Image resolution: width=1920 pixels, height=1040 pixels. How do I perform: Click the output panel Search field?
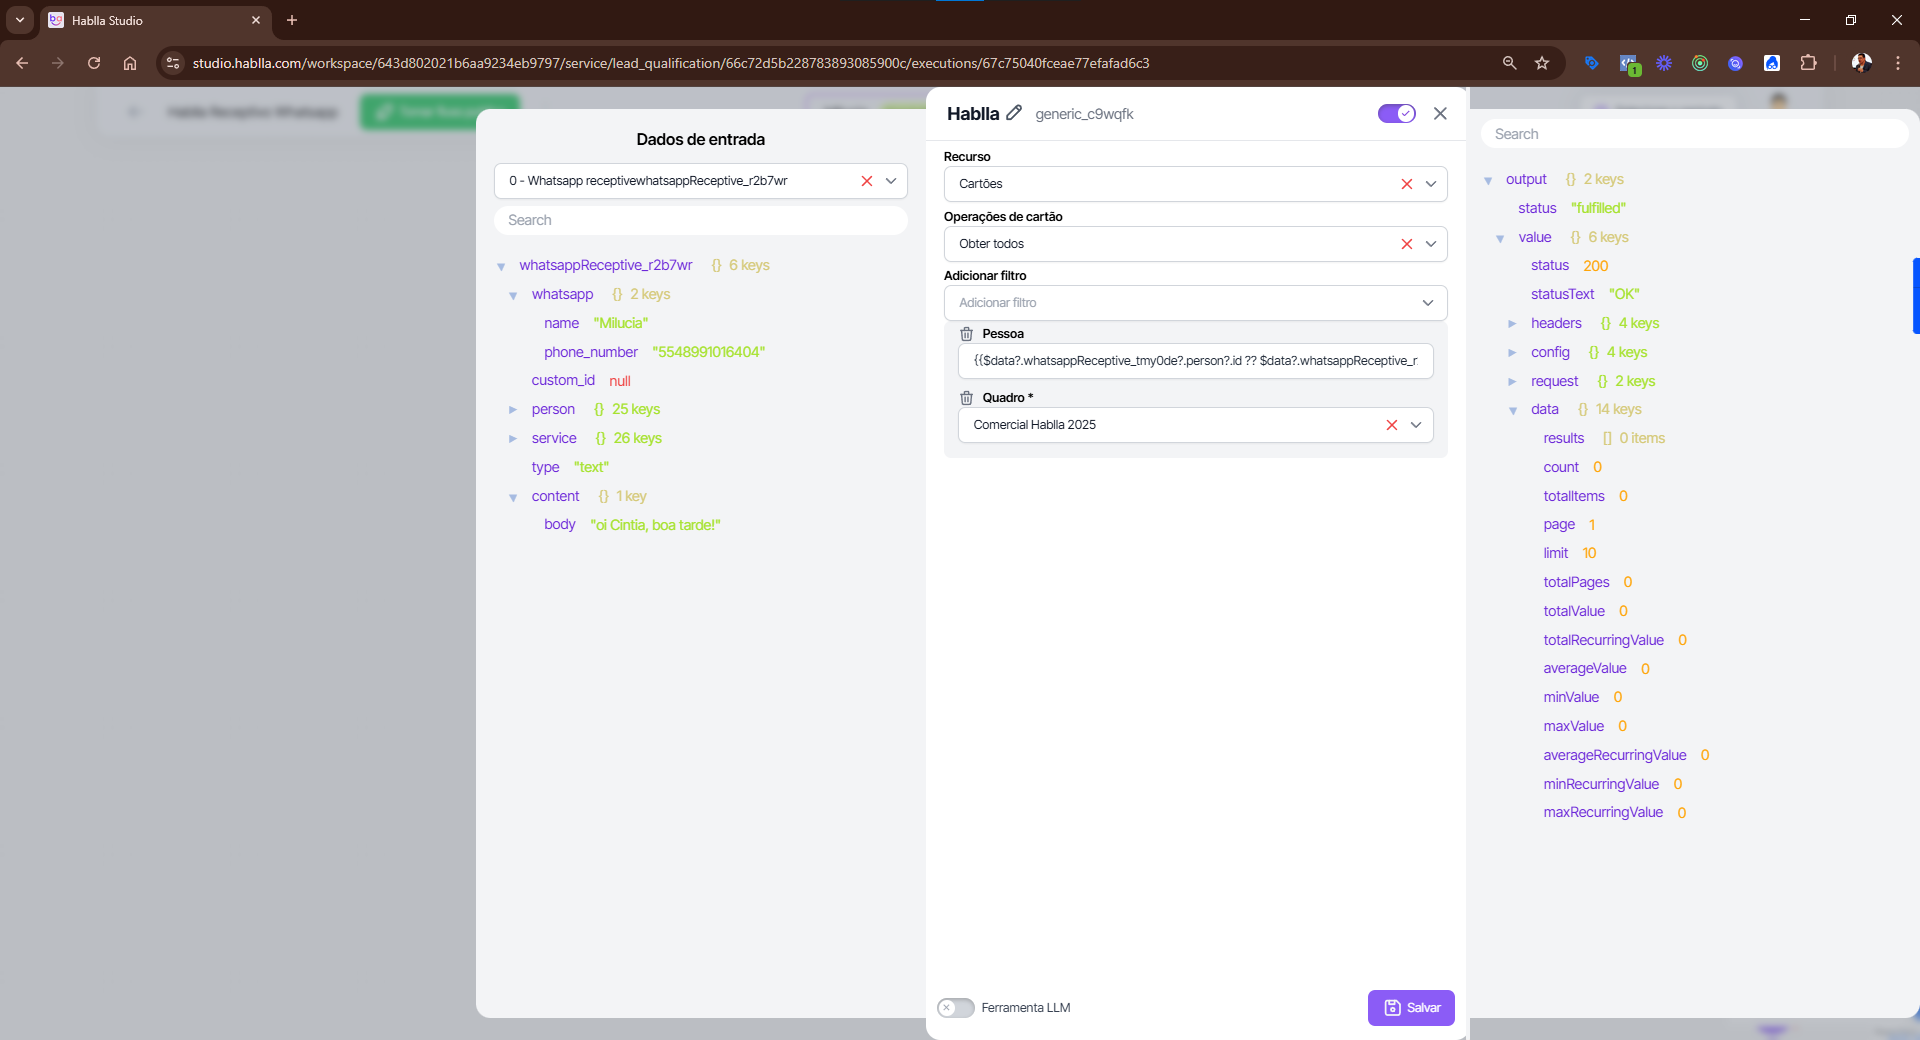(x=1694, y=134)
